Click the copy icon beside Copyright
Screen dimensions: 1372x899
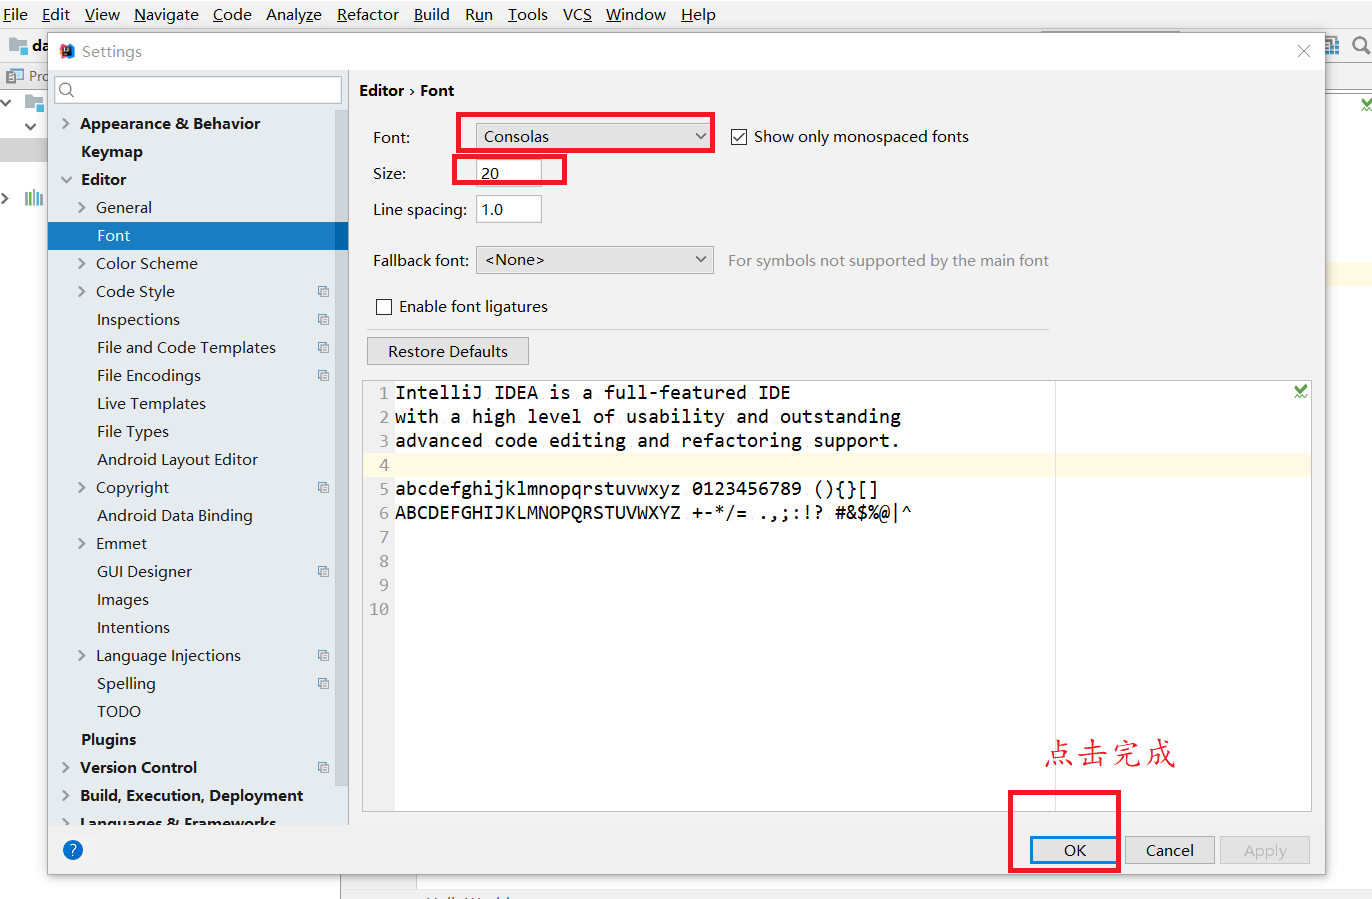[x=323, y=488]
